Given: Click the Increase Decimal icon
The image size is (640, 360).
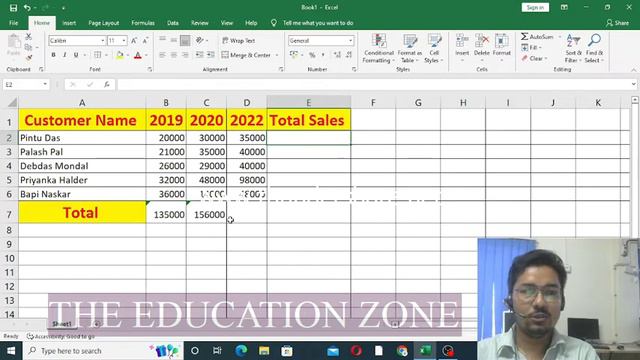Looking at the screenshot, I should 337,55.
